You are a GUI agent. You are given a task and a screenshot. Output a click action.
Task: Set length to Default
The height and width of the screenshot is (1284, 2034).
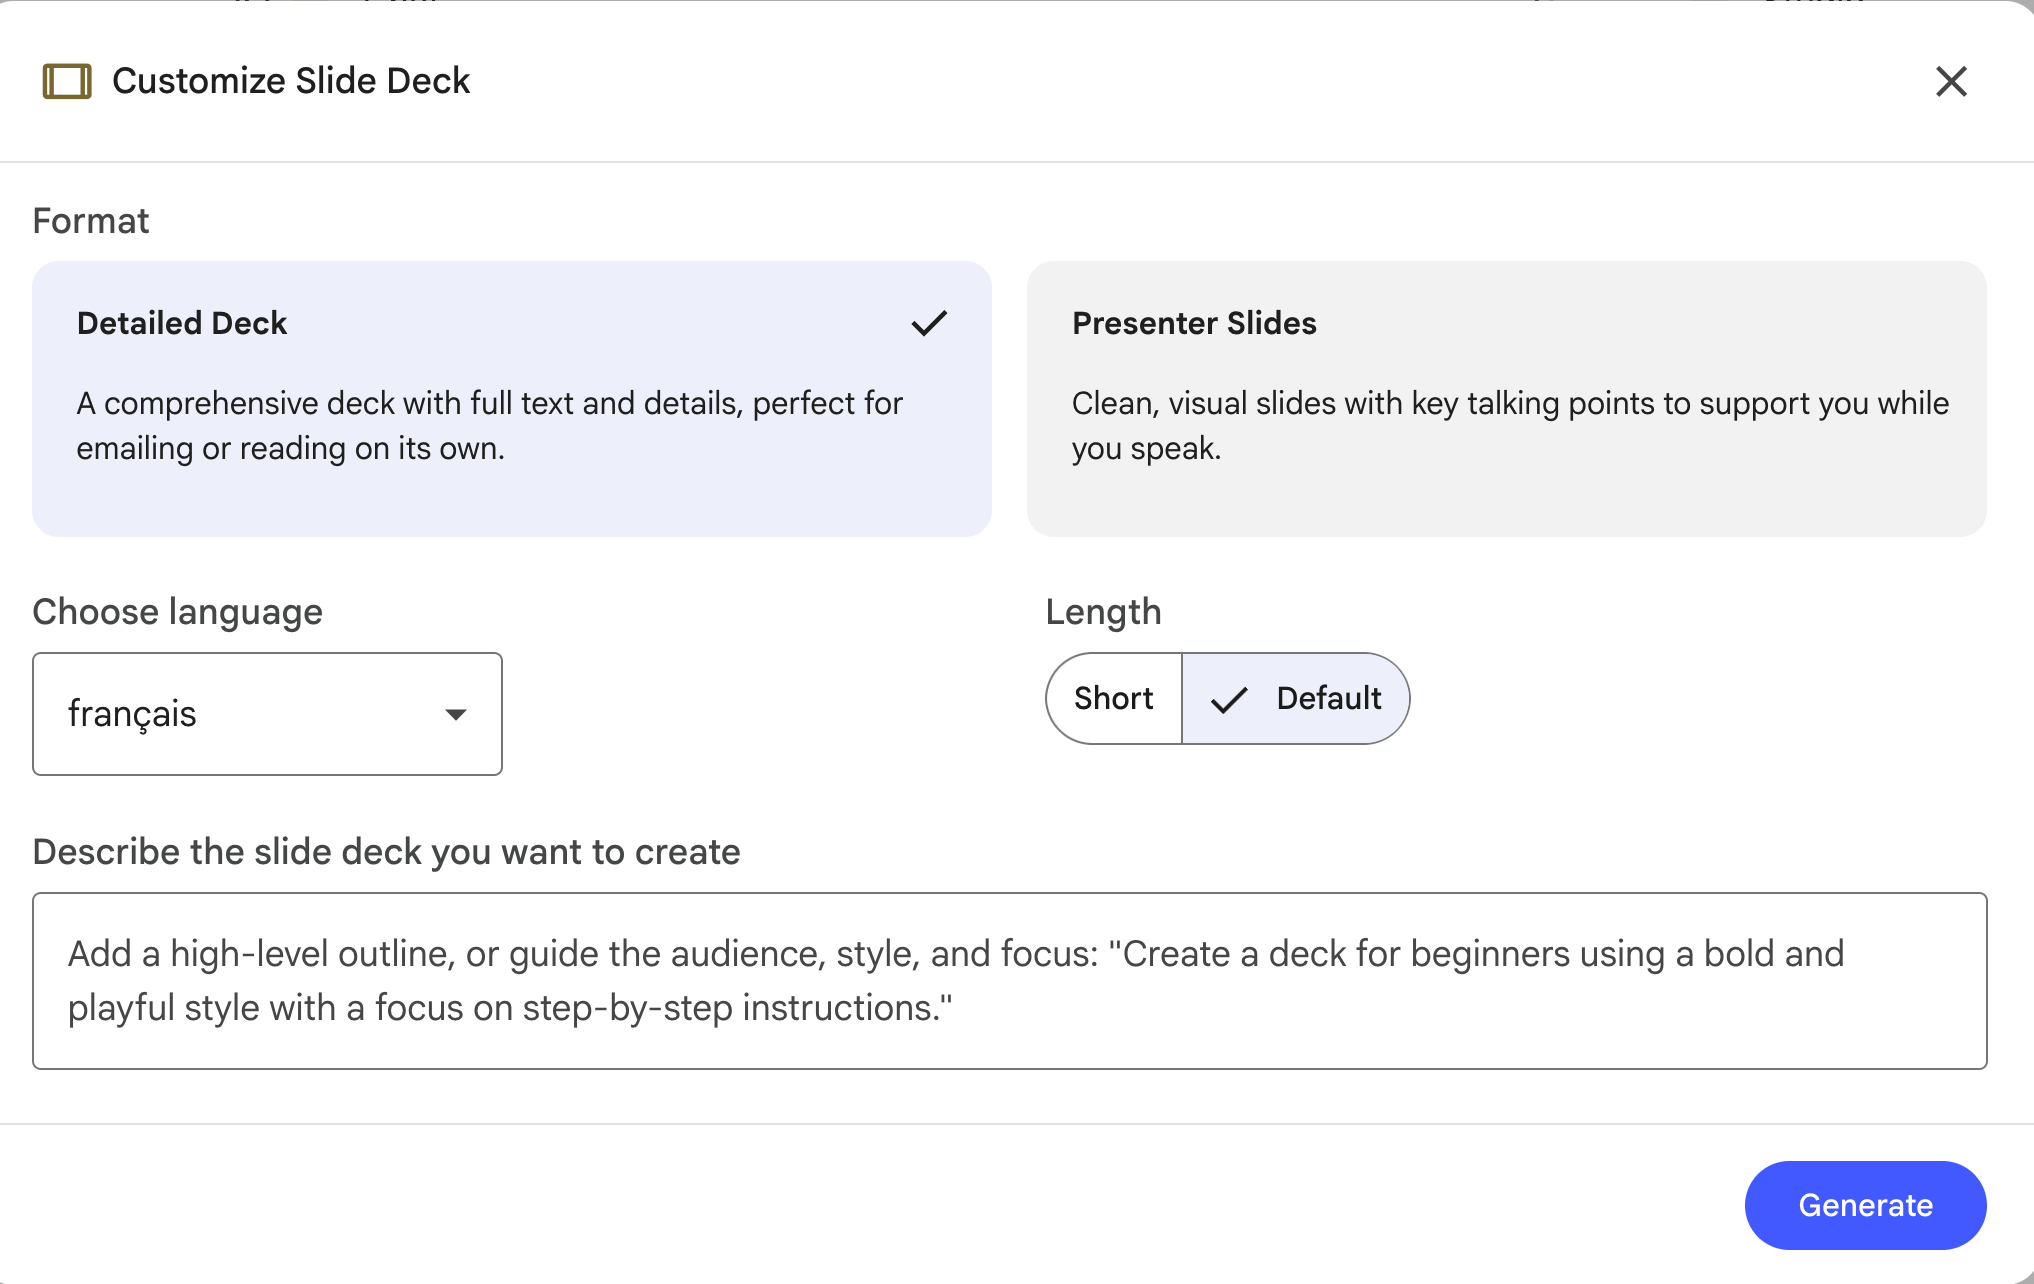point(1328,698)
